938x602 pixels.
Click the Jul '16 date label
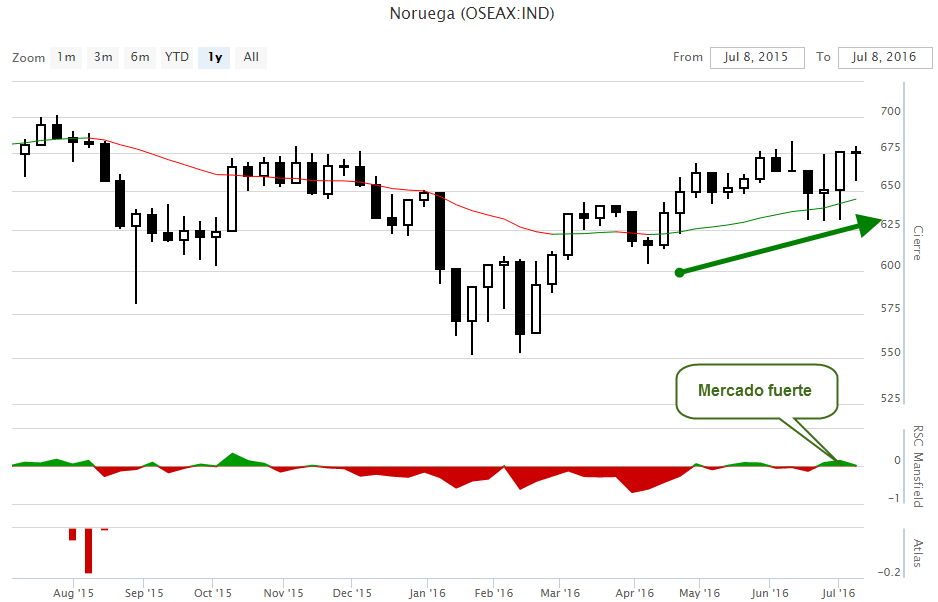(838, 593)
